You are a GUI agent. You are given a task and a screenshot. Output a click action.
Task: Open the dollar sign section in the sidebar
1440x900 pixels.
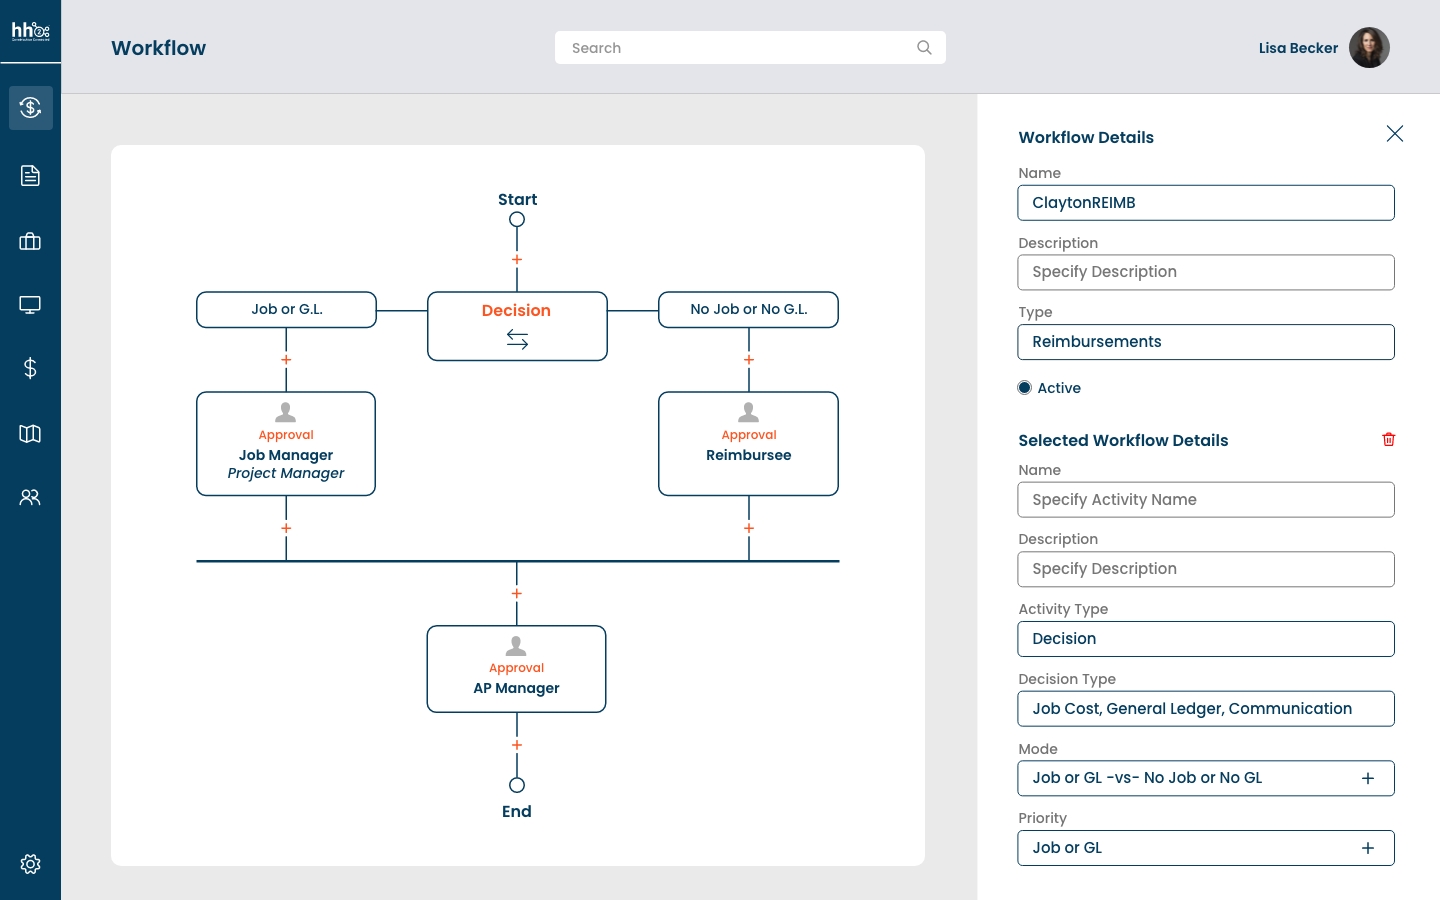click(x=30, y=369)
